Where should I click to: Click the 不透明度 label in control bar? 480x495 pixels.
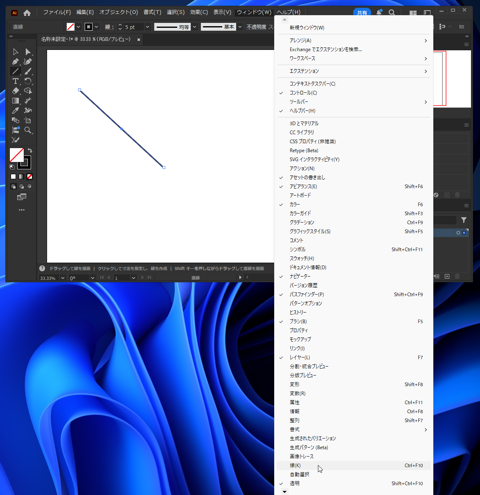(x=256, y=27)
